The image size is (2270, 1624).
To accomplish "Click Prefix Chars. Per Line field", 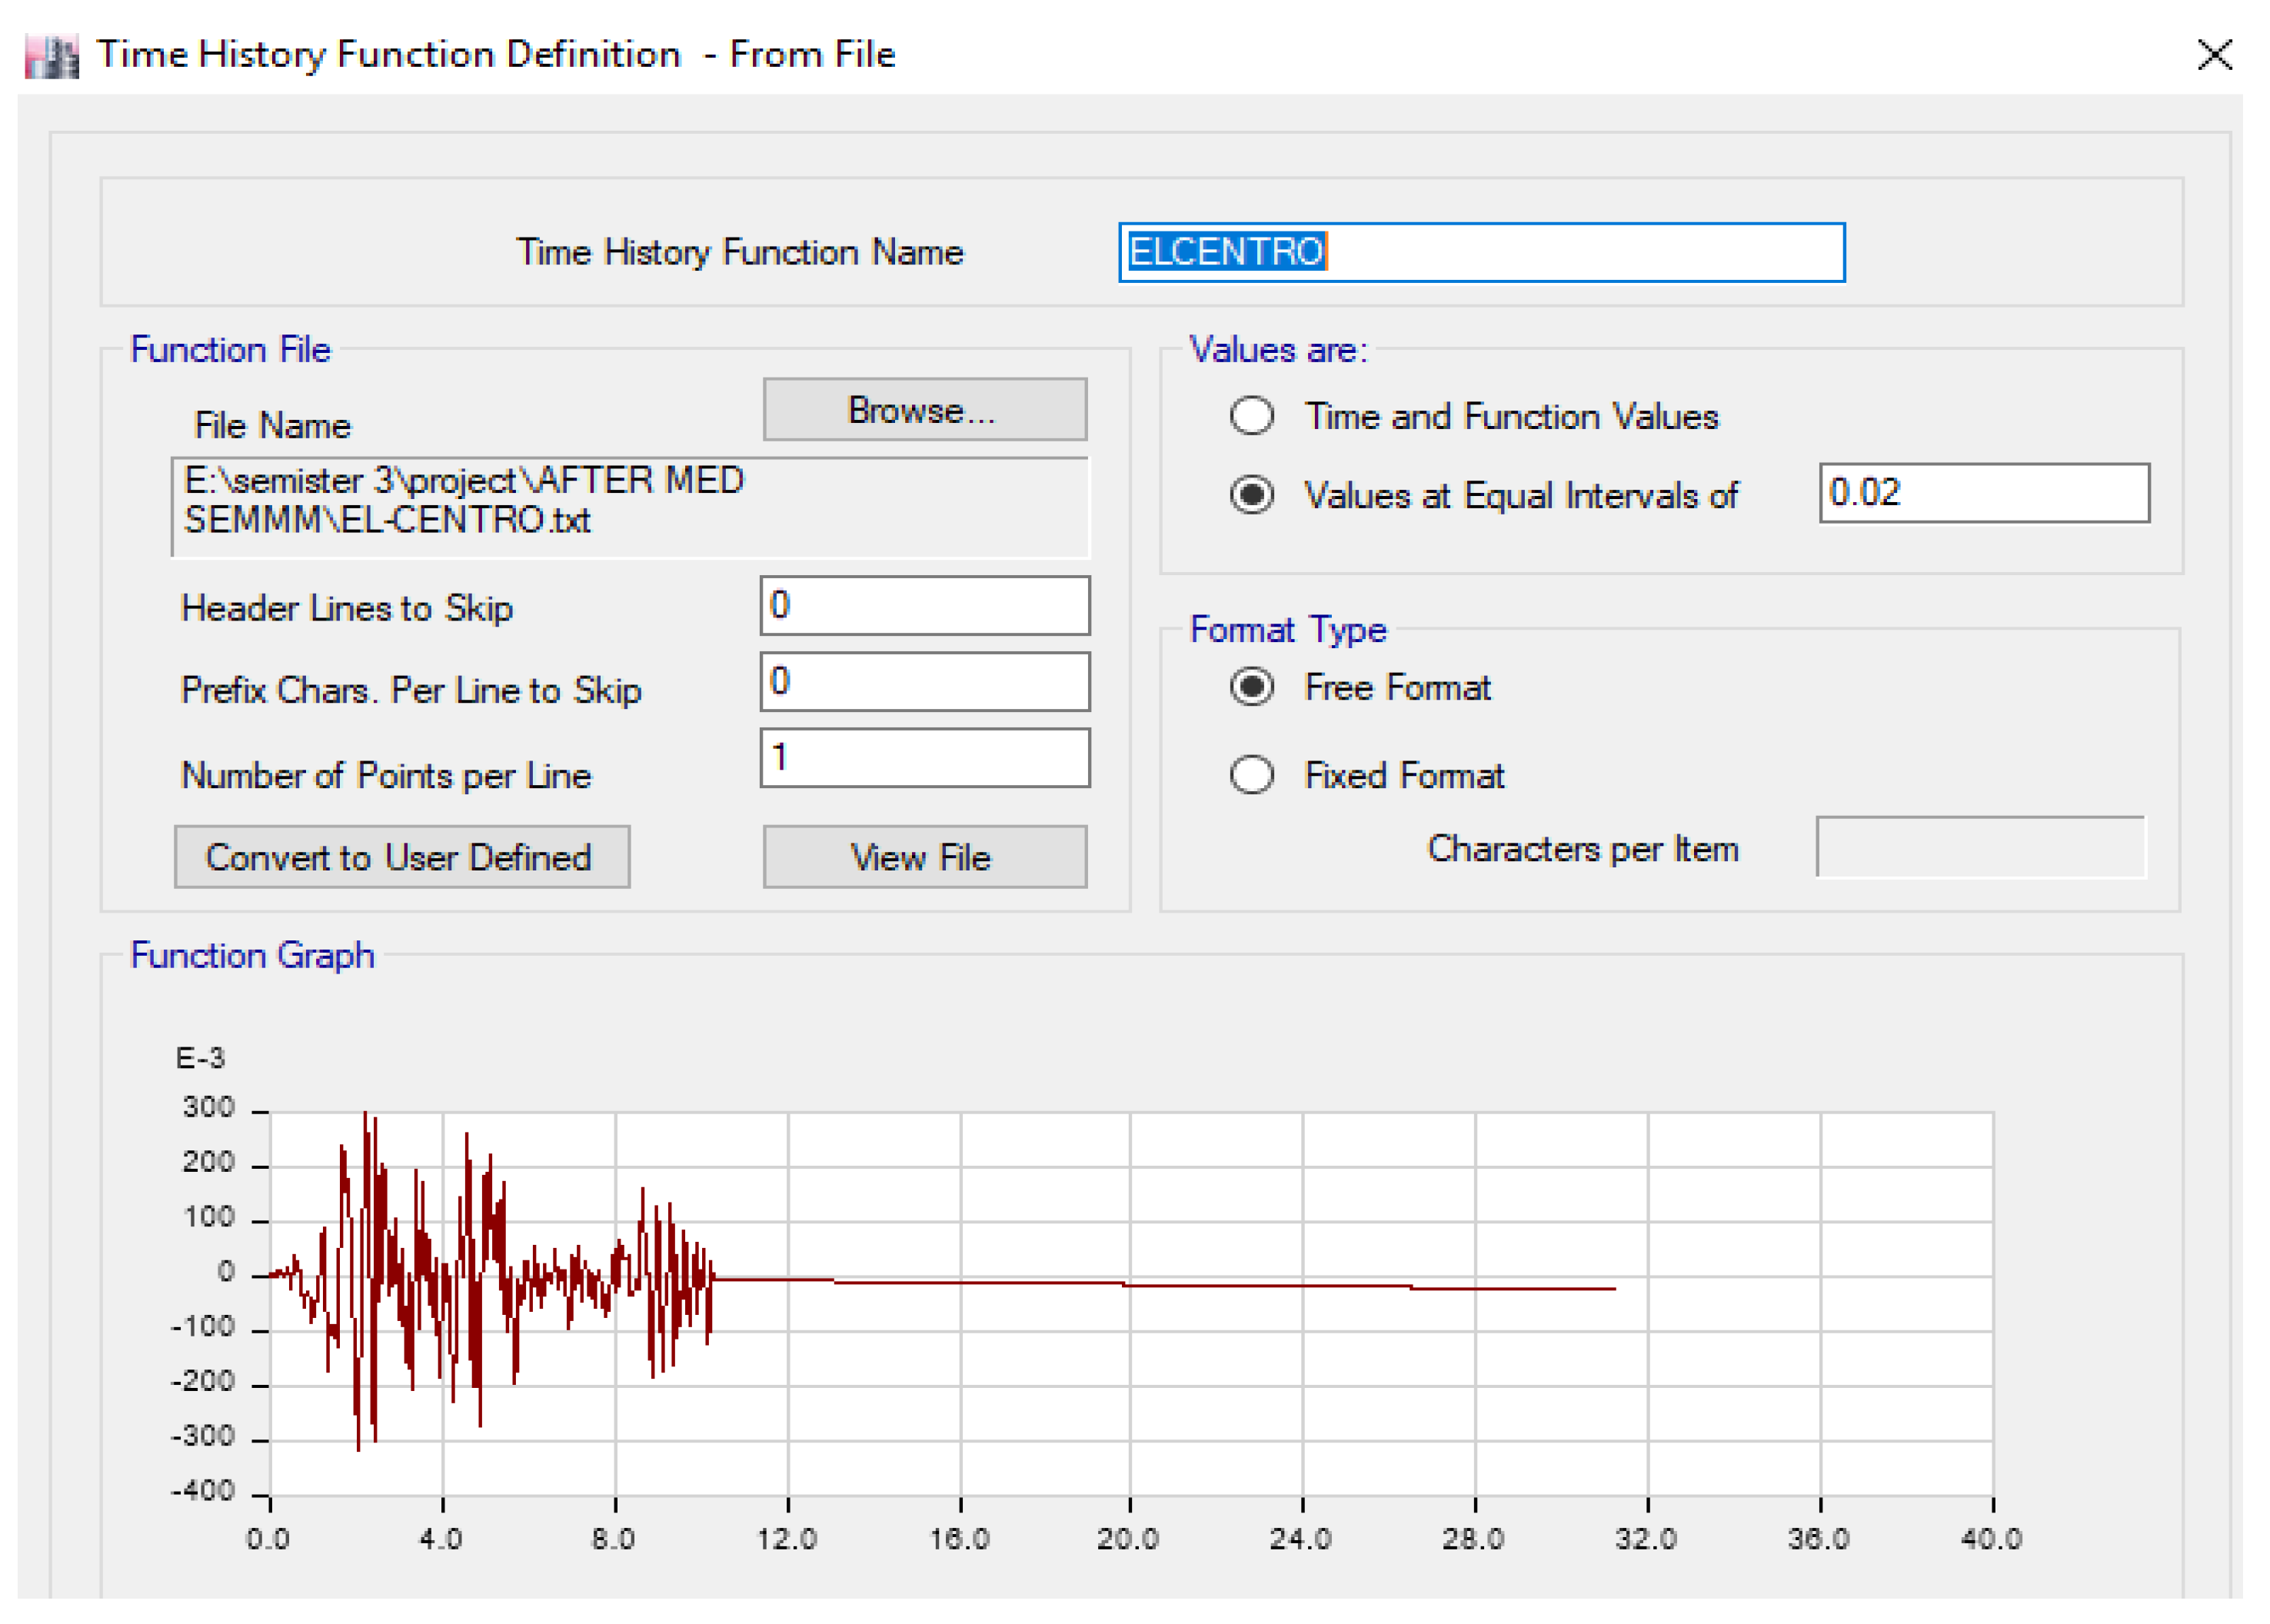I will [924, 682].
